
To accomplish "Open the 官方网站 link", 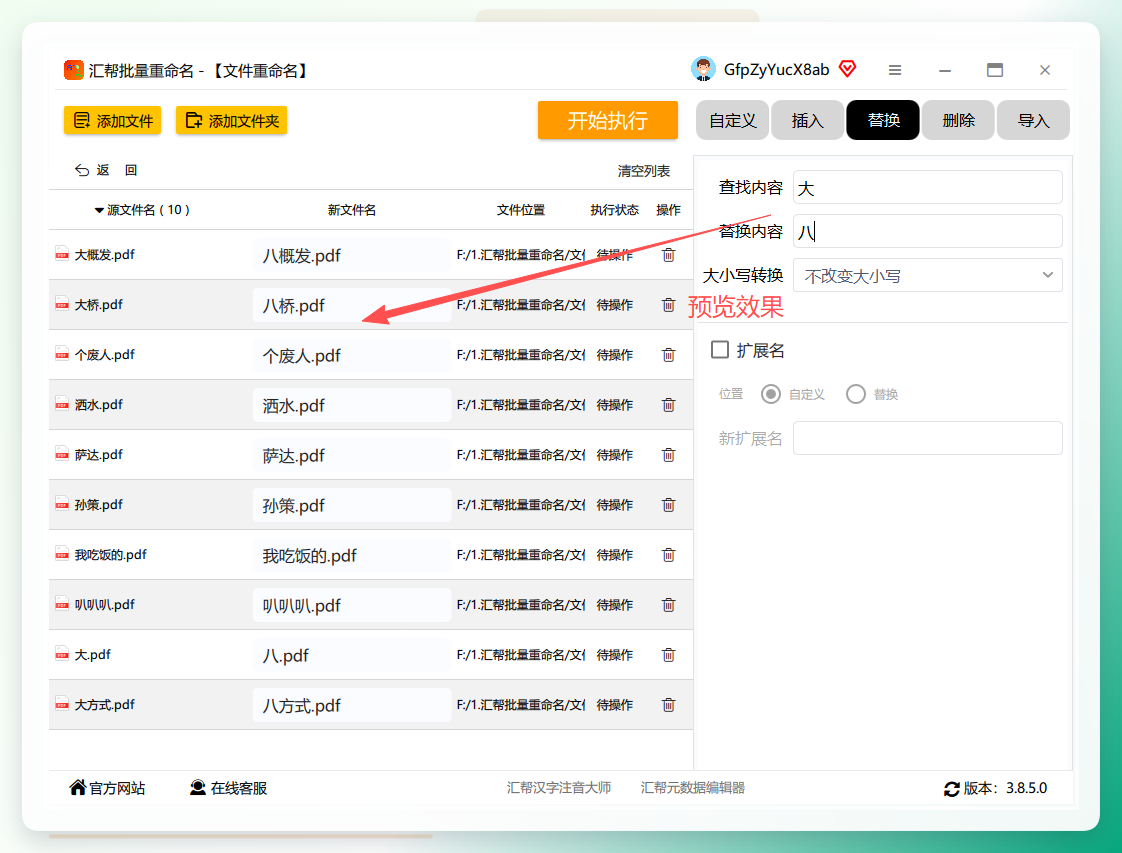I will click(107, 788).
